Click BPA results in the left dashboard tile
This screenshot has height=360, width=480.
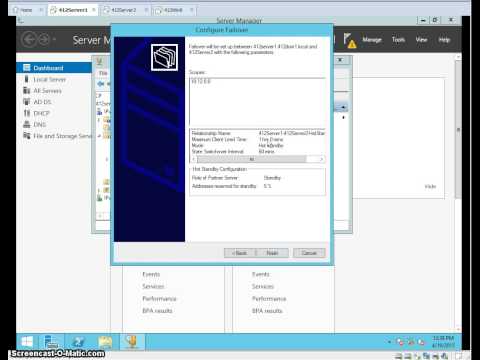157,311
